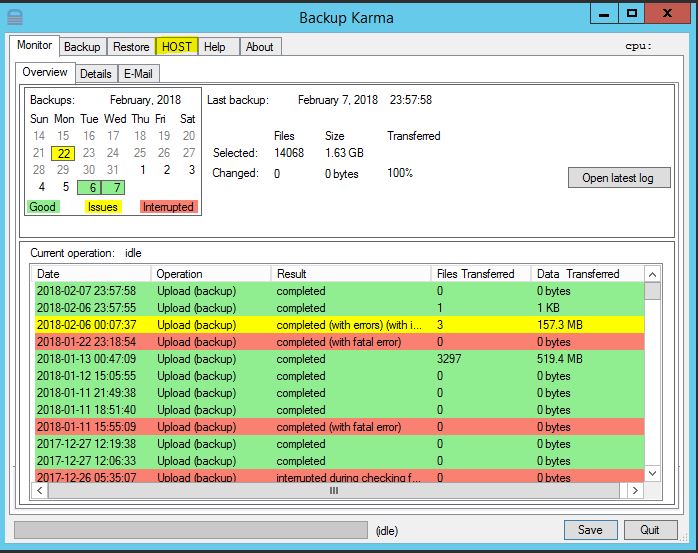
Task: Click the scroll left arrow of log list
Action: pos(40,491)
